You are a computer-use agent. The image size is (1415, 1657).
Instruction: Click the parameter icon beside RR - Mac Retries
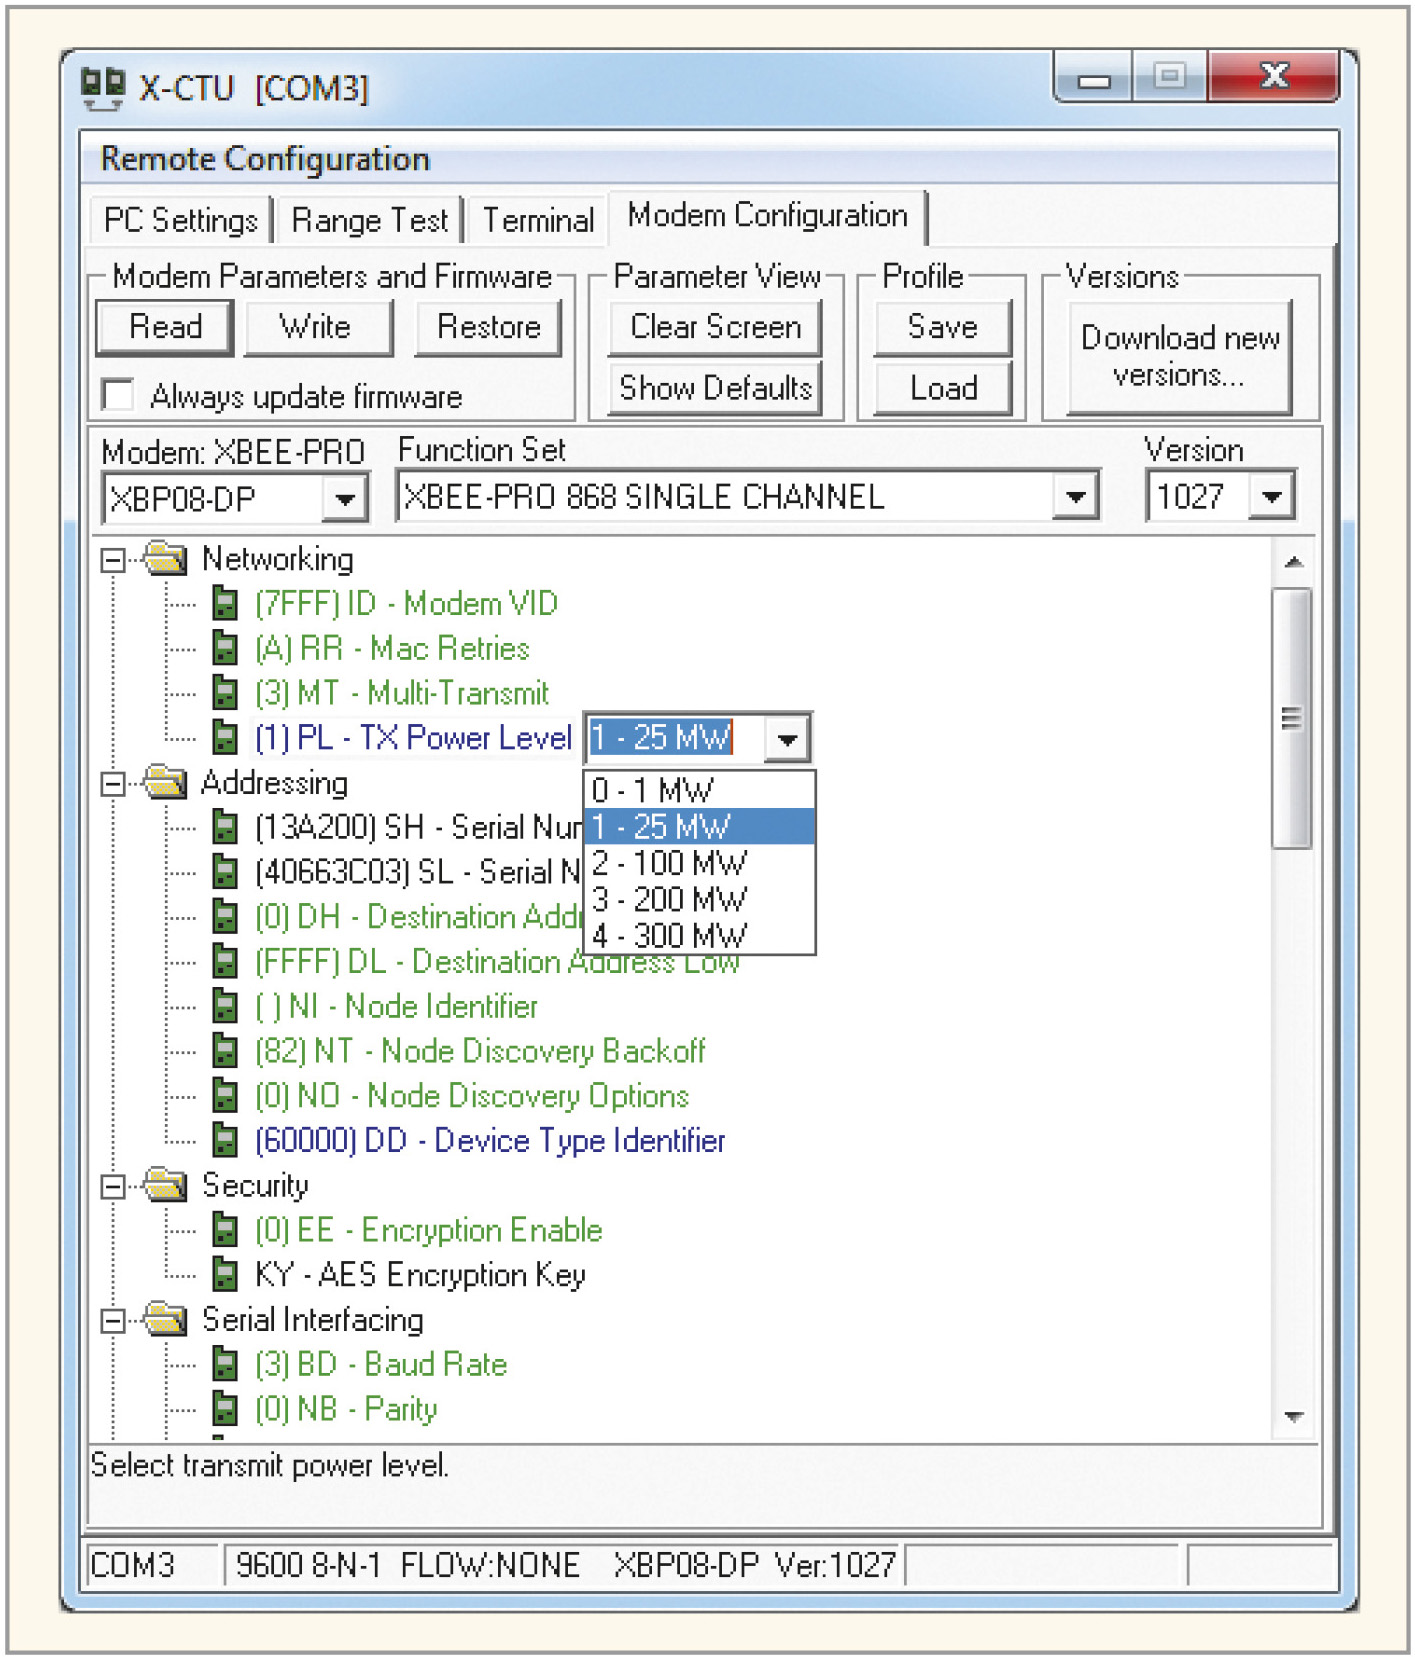pyautogui.click(x=226, y=649)
